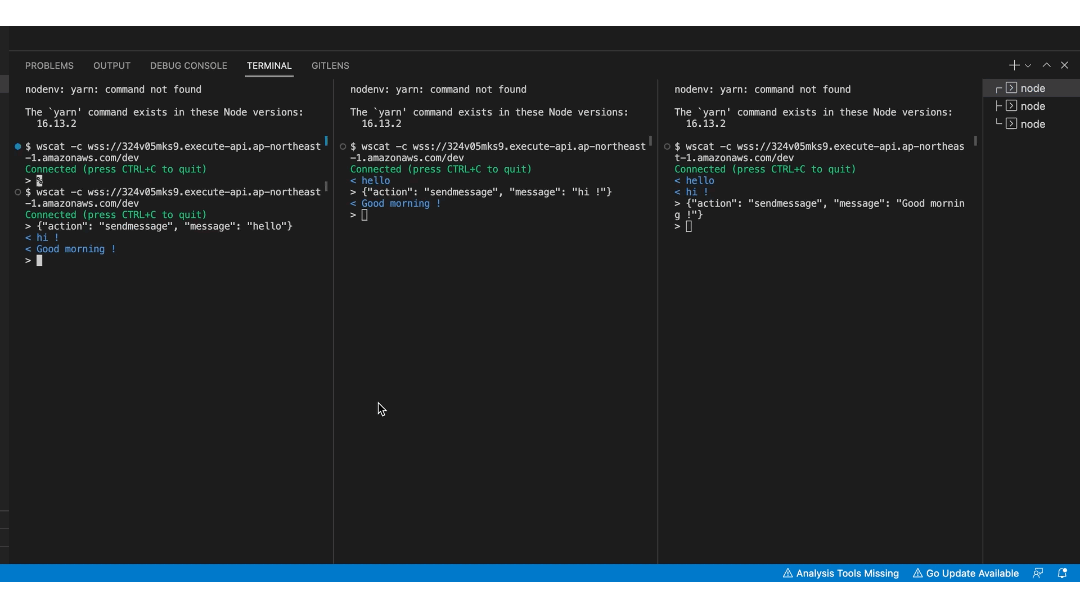Click terminal icon of third node entry

[1011, 124]
